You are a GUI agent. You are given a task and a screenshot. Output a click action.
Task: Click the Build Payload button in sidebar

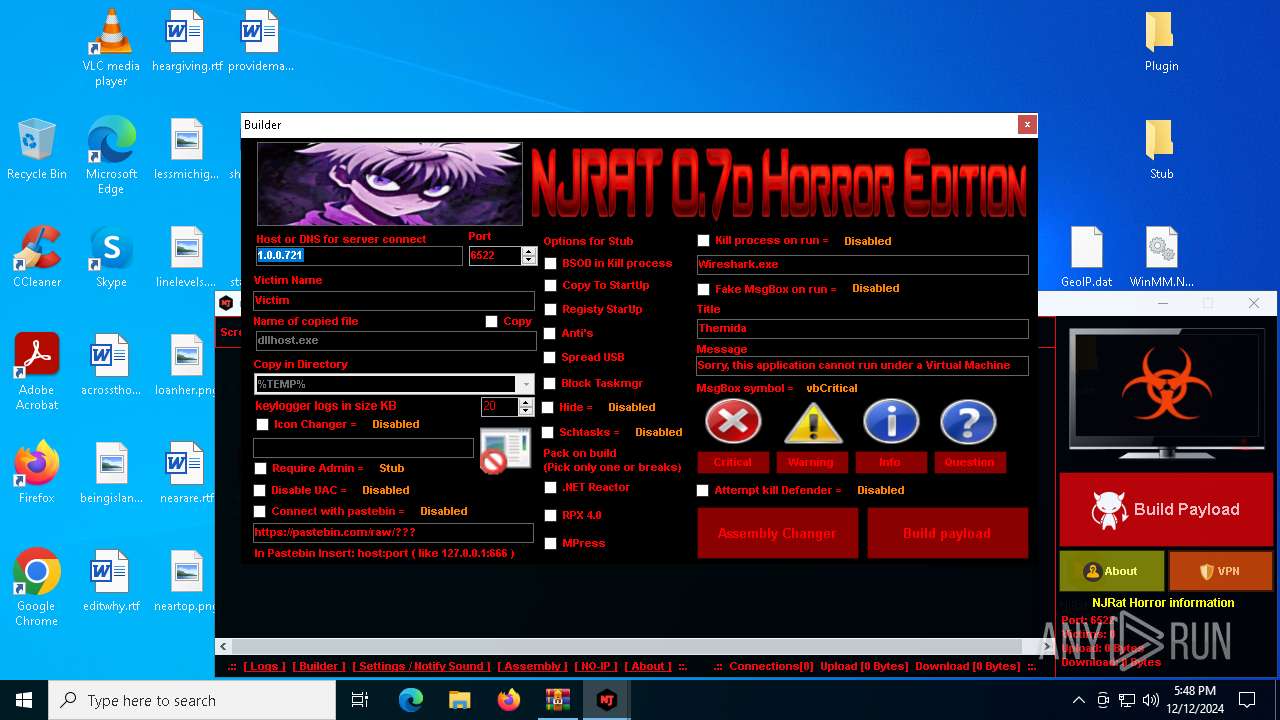1164,510
